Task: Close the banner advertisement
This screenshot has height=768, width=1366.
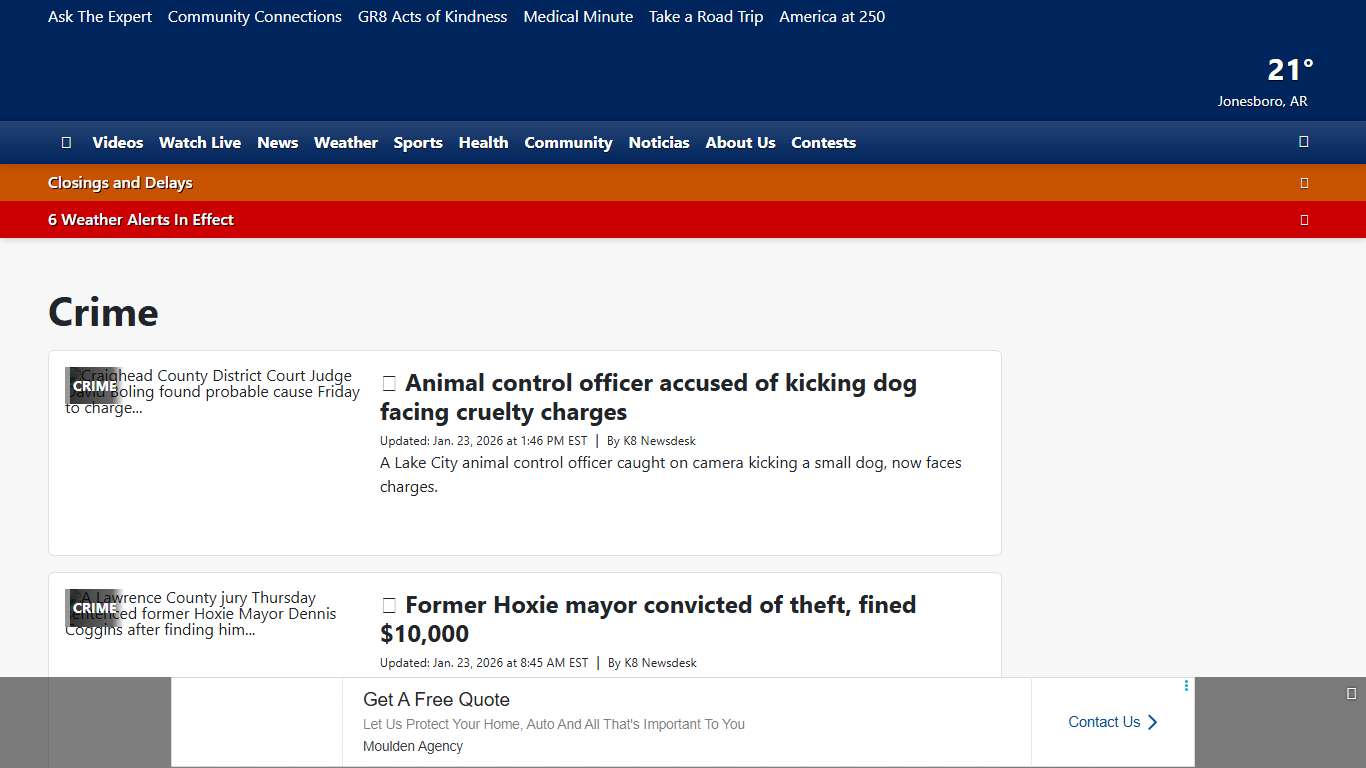Action: point(1352,691)
